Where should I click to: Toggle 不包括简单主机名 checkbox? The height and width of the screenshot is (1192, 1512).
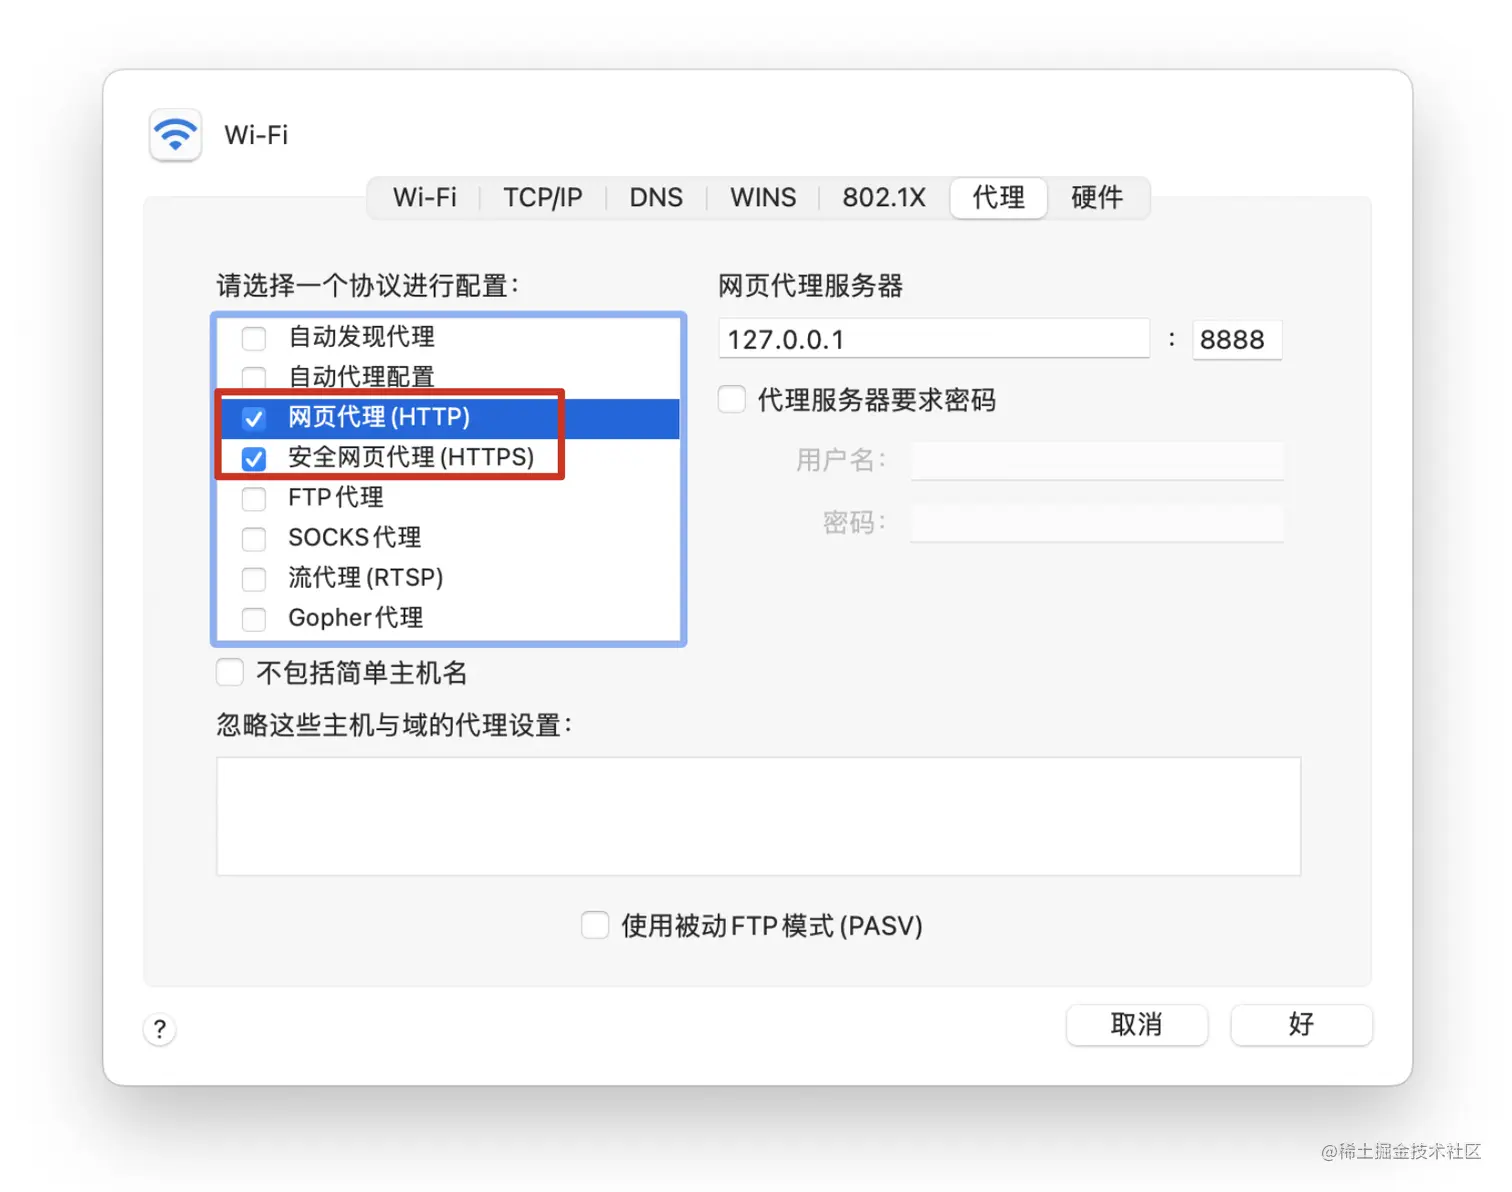point(230,672)
